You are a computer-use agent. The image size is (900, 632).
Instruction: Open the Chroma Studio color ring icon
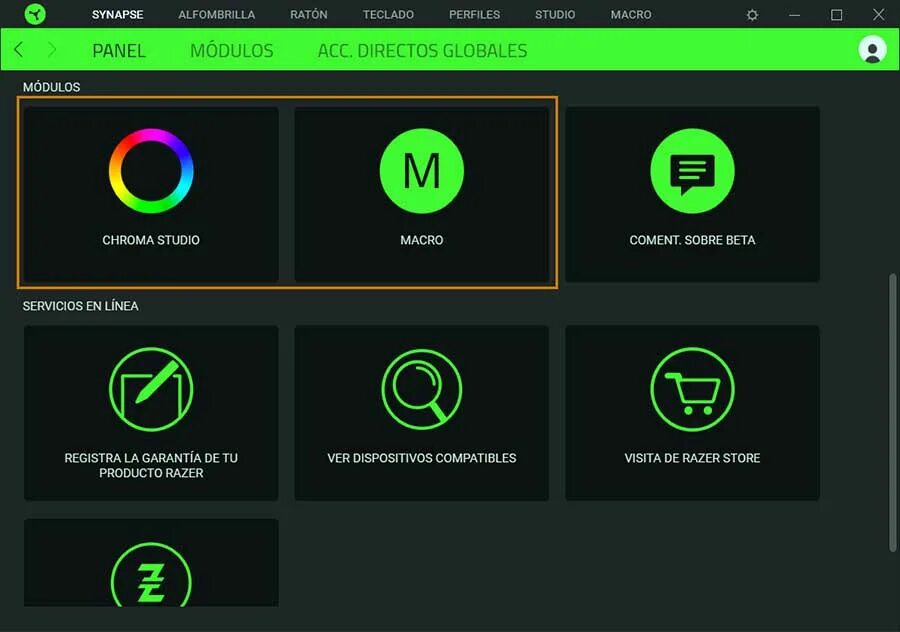(151, 171)
